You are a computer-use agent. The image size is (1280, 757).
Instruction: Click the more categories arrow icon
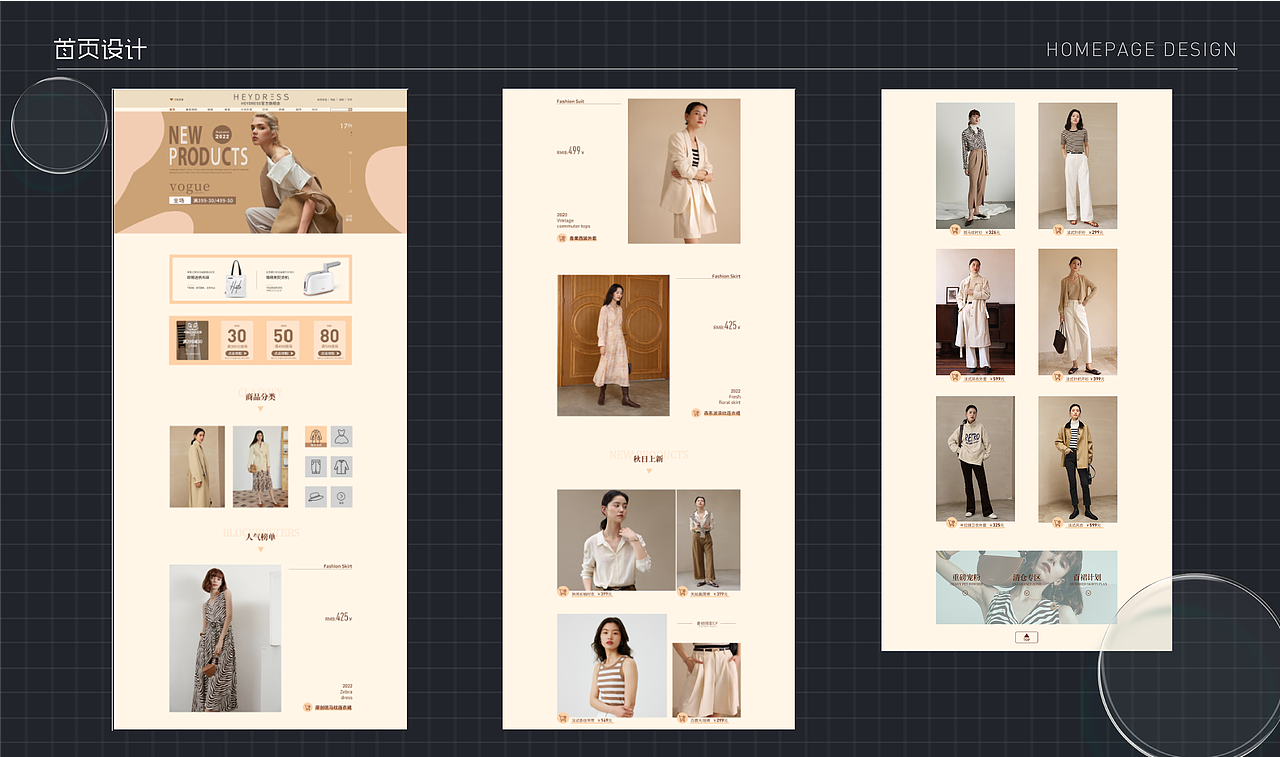coord(341,497)
